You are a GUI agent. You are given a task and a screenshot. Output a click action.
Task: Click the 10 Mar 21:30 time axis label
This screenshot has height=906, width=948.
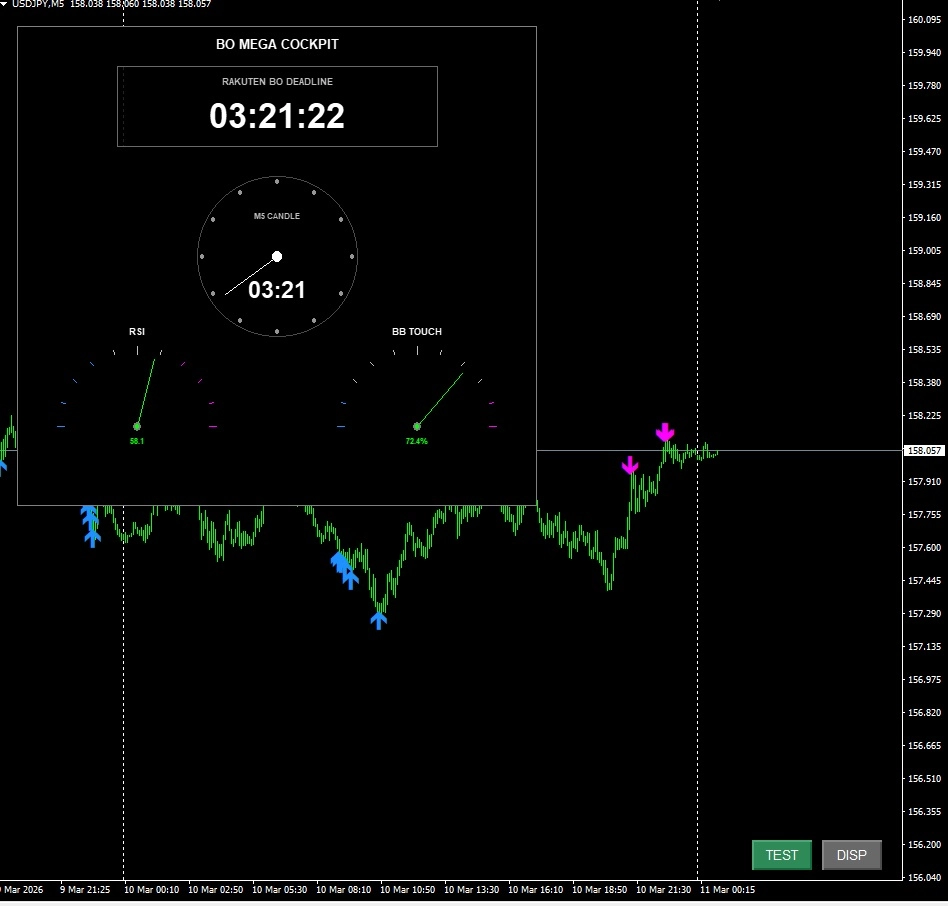664,890
